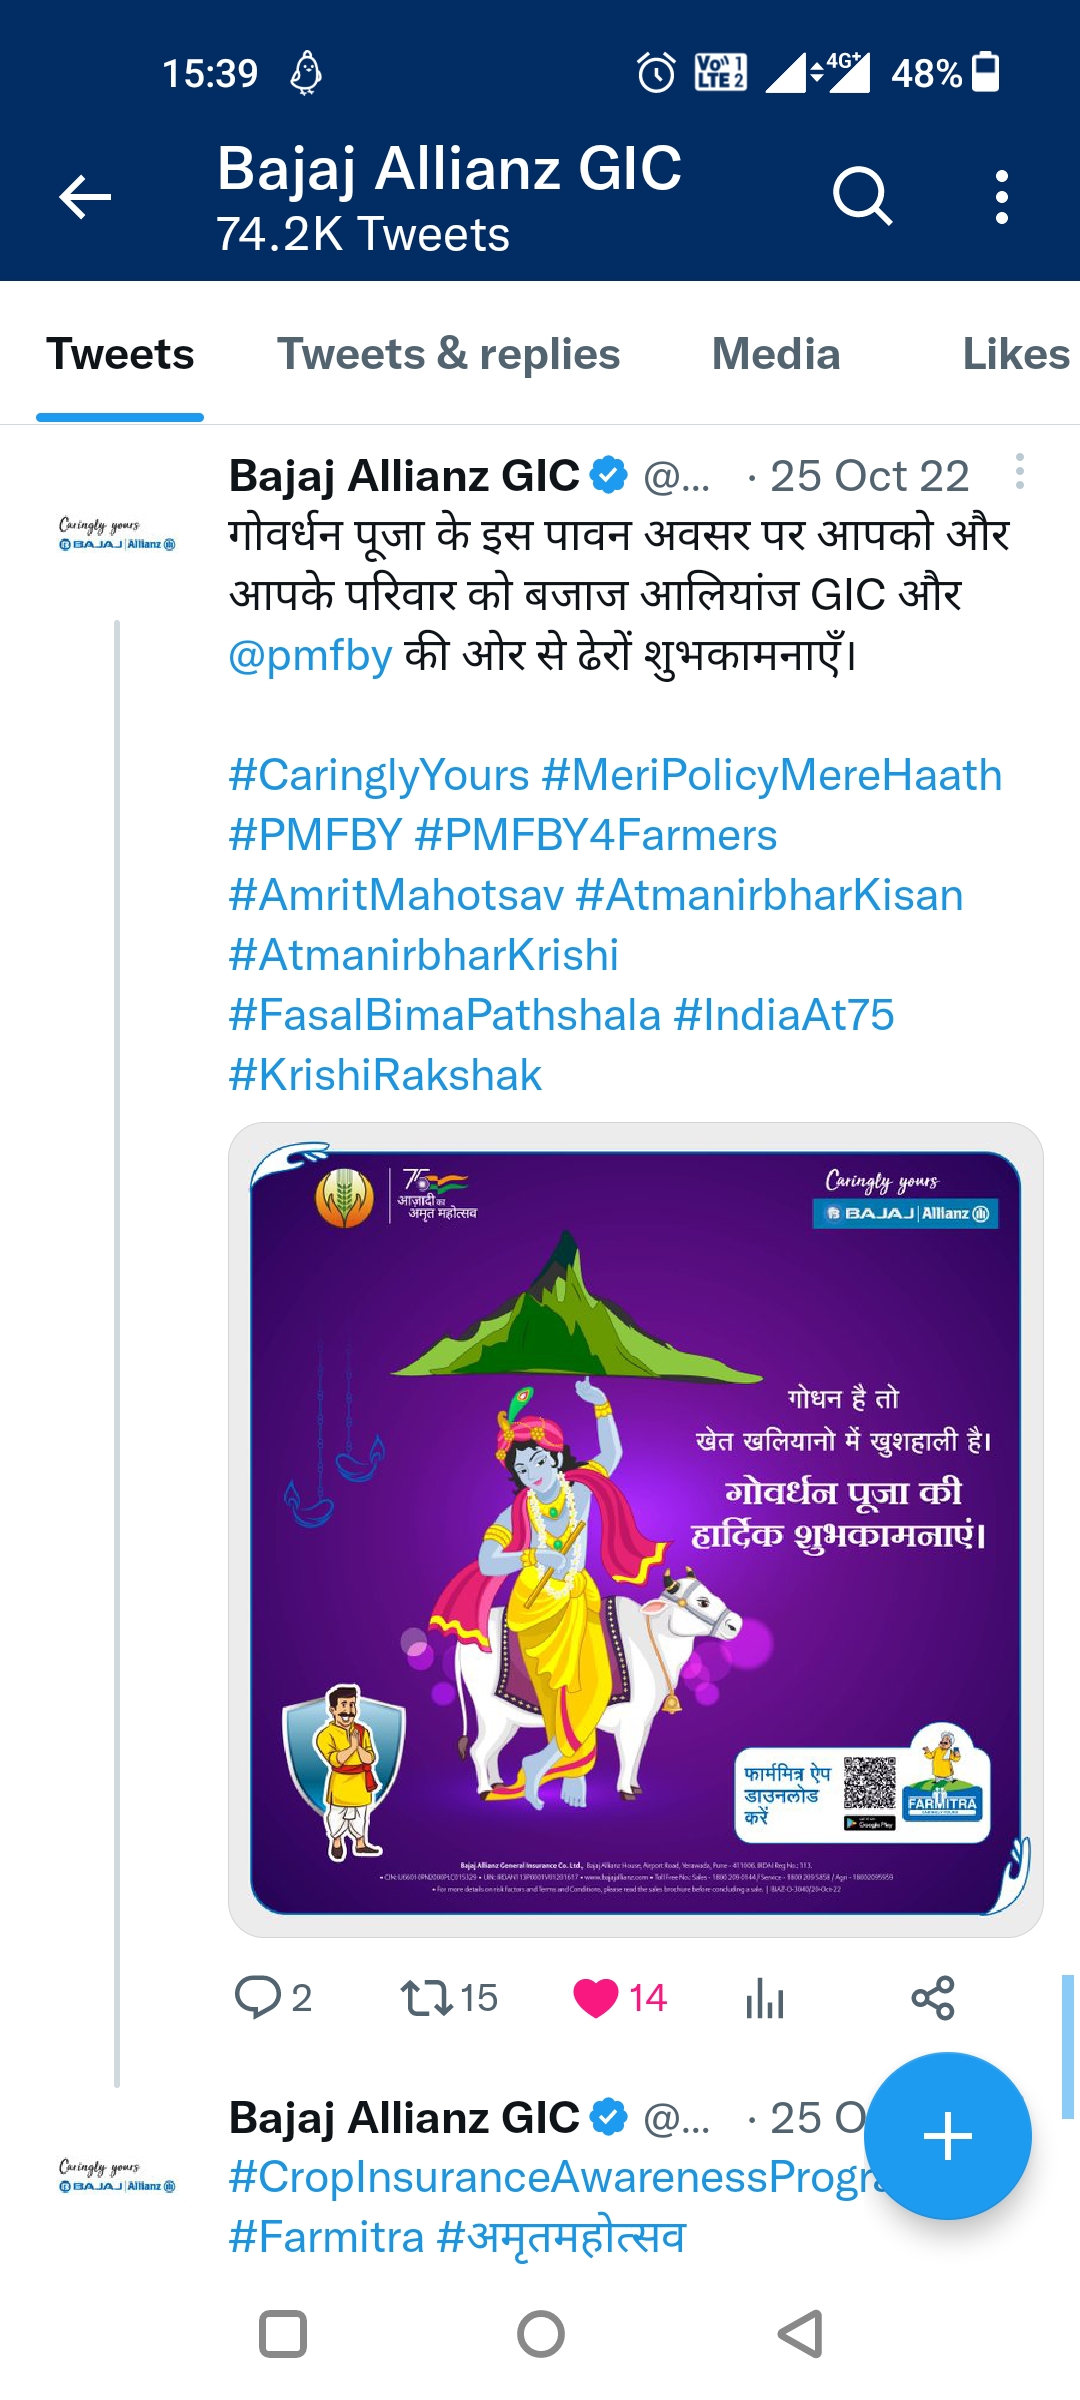Unlike the tweet with 14 likes

[x=596, y=1998]
